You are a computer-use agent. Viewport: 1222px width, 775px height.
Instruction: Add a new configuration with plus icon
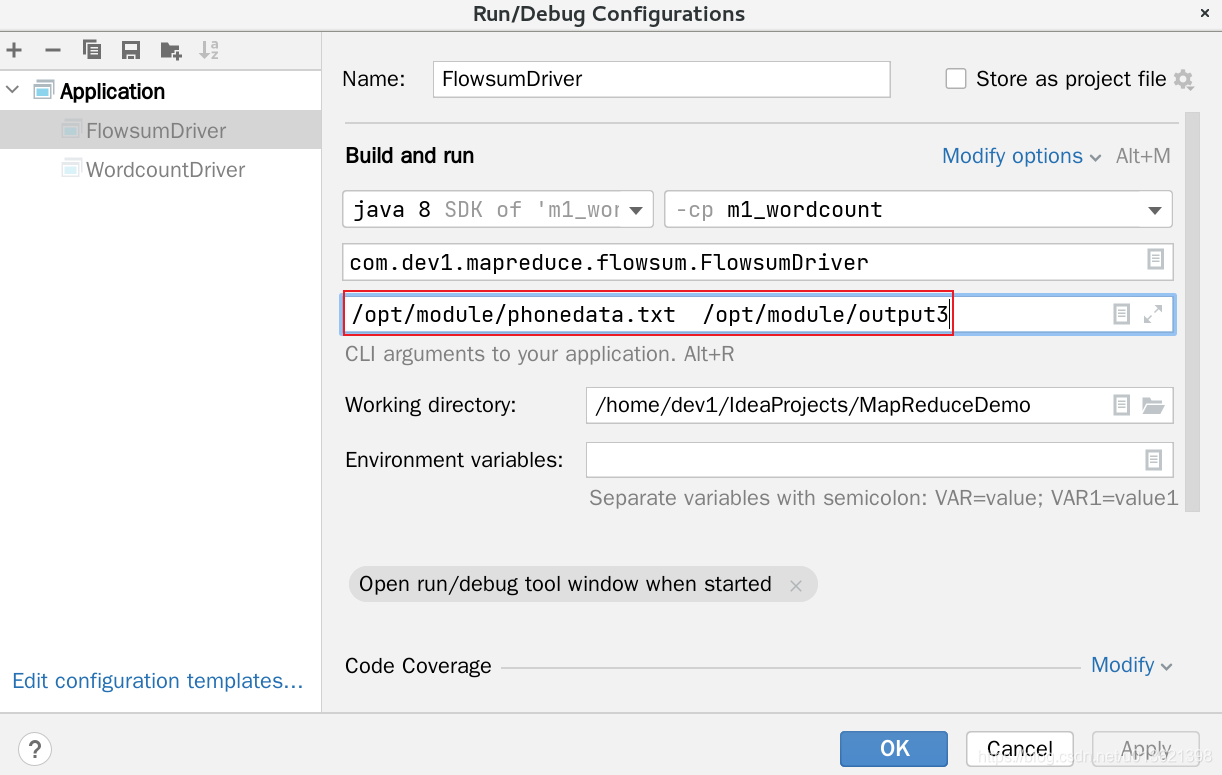click(x=14, y=50)
